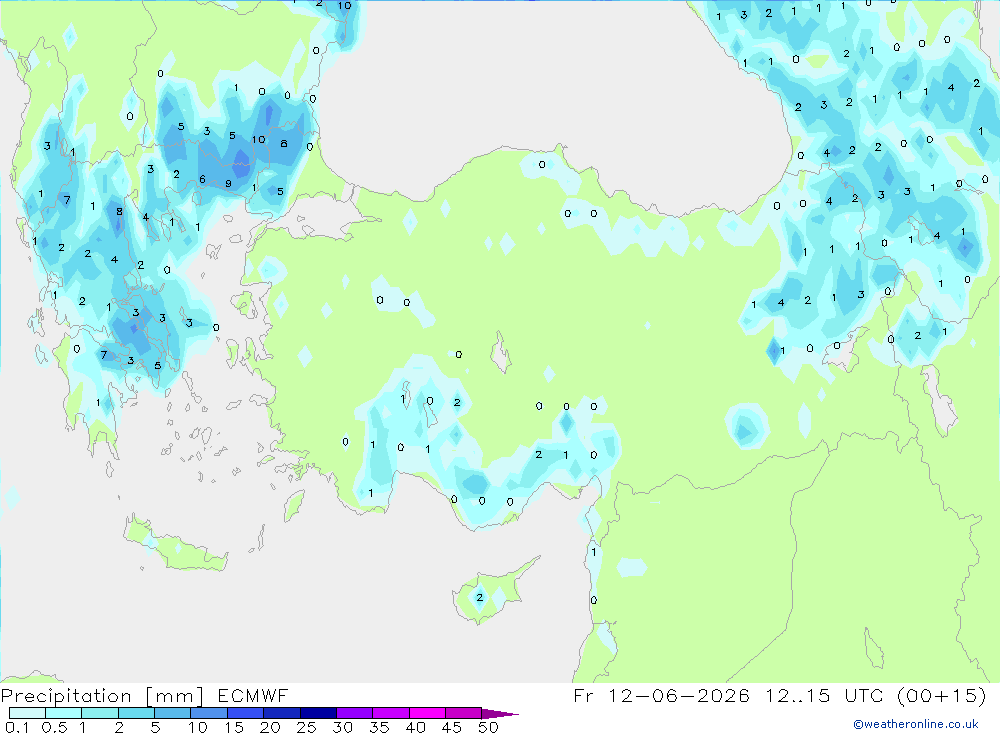Click the 35–40 mm magenta legend swatch

point(391,713)
